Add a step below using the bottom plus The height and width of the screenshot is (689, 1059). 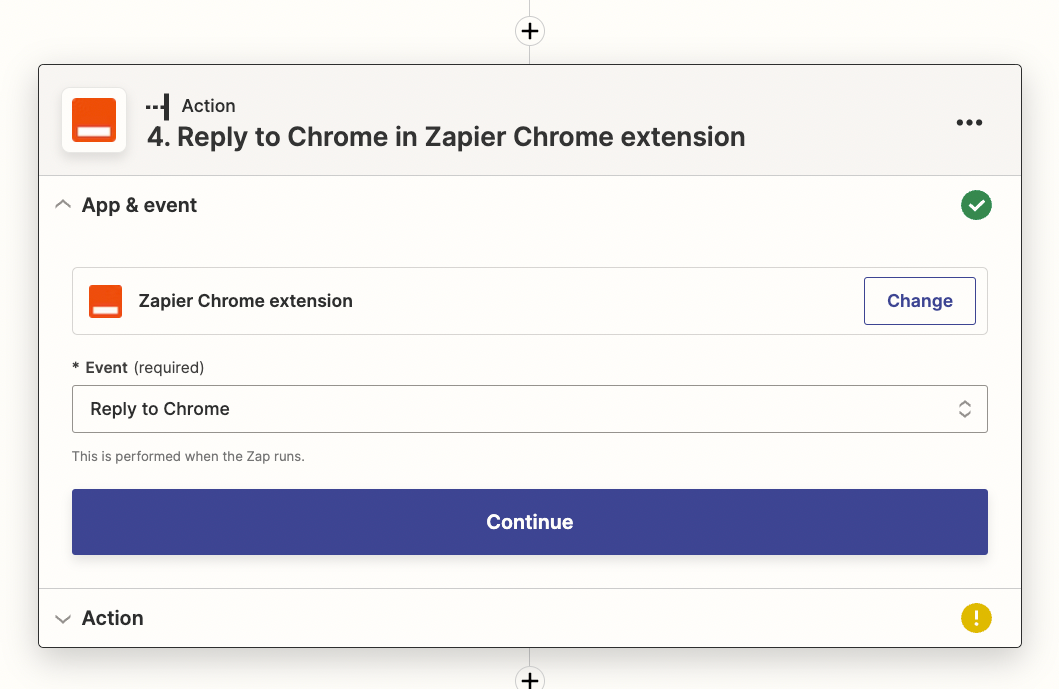530,679
